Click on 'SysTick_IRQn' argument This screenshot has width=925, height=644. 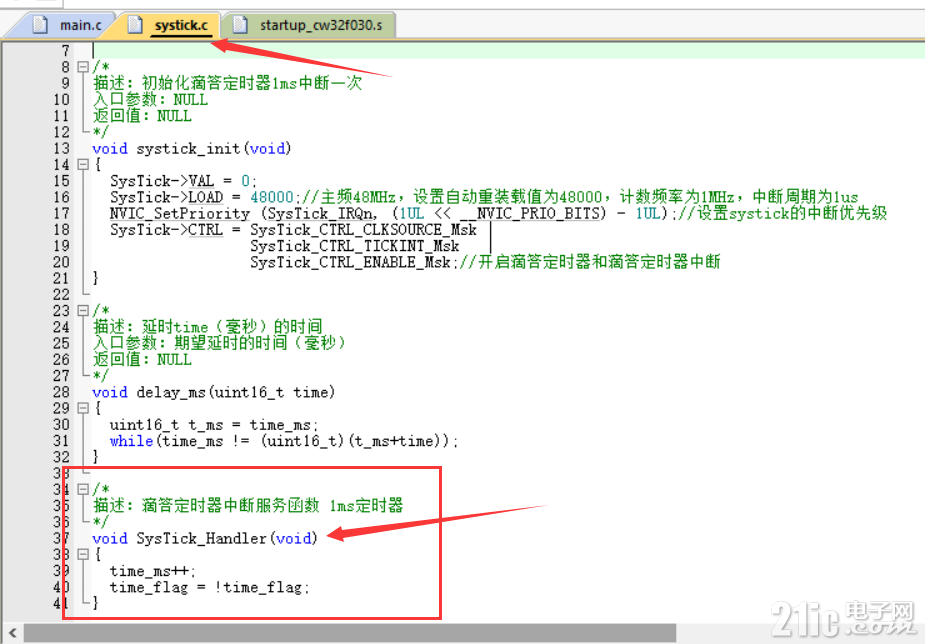[x=321, y=213]
